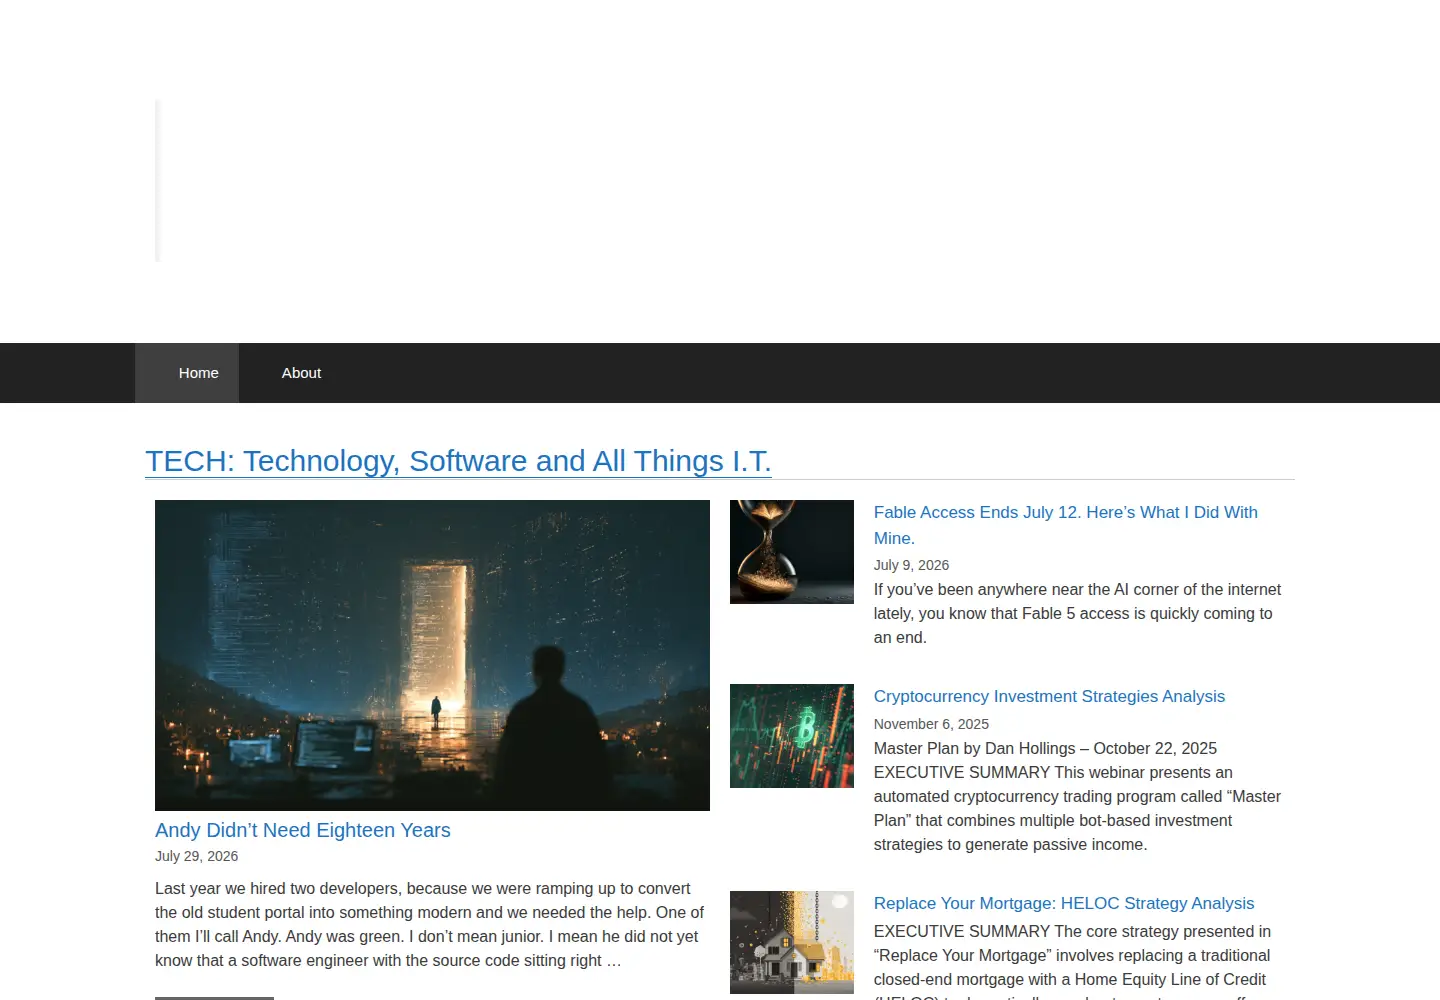
Task: Click the "November 6, 2025" post date
Action: point(931,724)
